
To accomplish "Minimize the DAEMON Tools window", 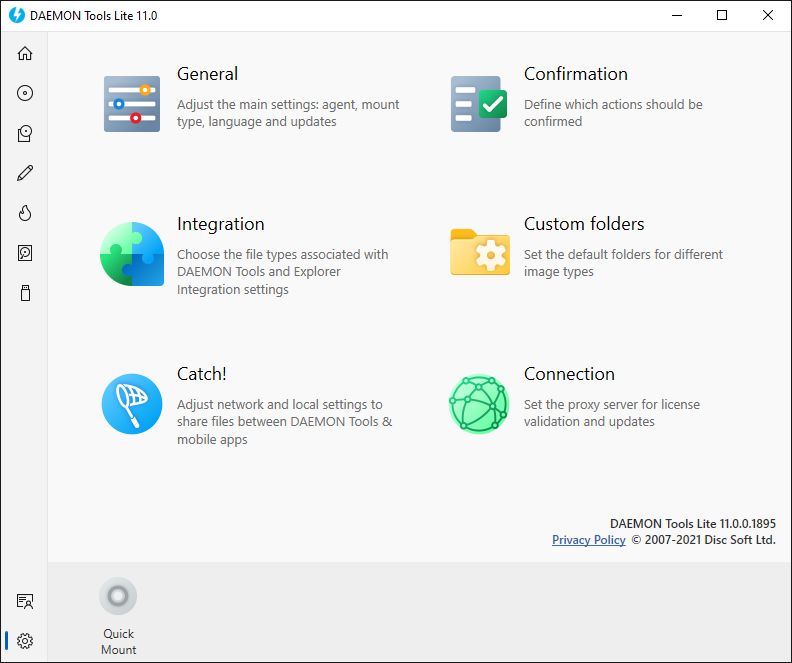I will [x=677, y=16].
